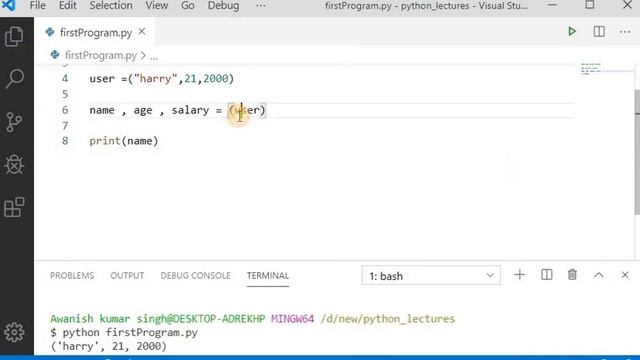Click the number 2000 in line 4
The image size is (640, 360).
coord(215,78)
